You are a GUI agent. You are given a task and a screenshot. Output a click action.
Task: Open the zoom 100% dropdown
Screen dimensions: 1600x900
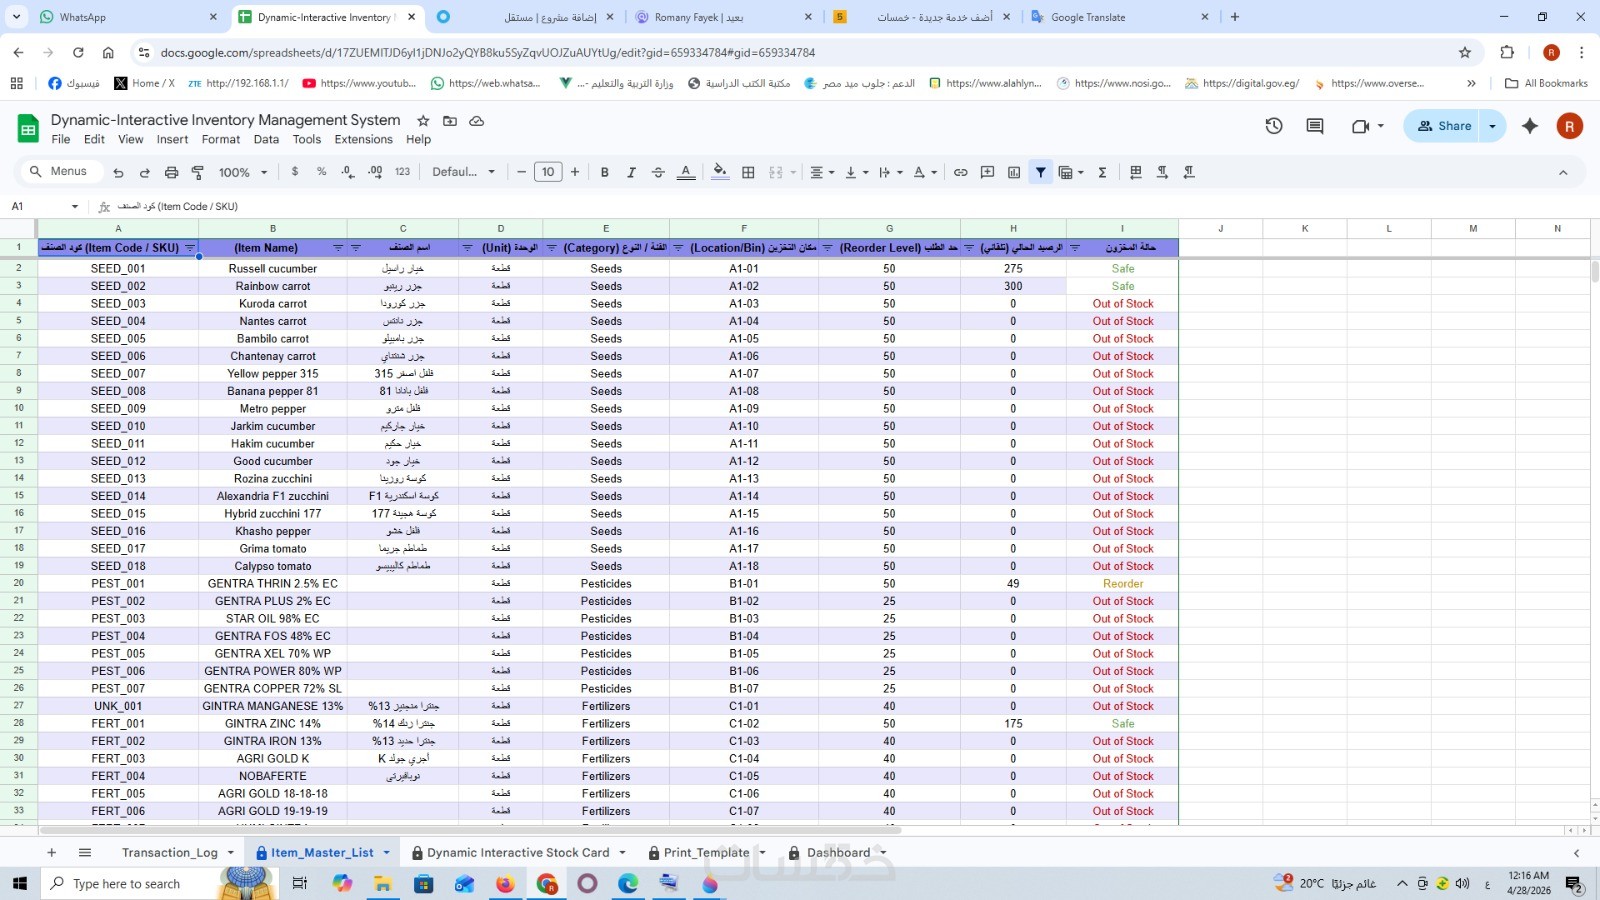pyautogui.click(x=243, y=172)
